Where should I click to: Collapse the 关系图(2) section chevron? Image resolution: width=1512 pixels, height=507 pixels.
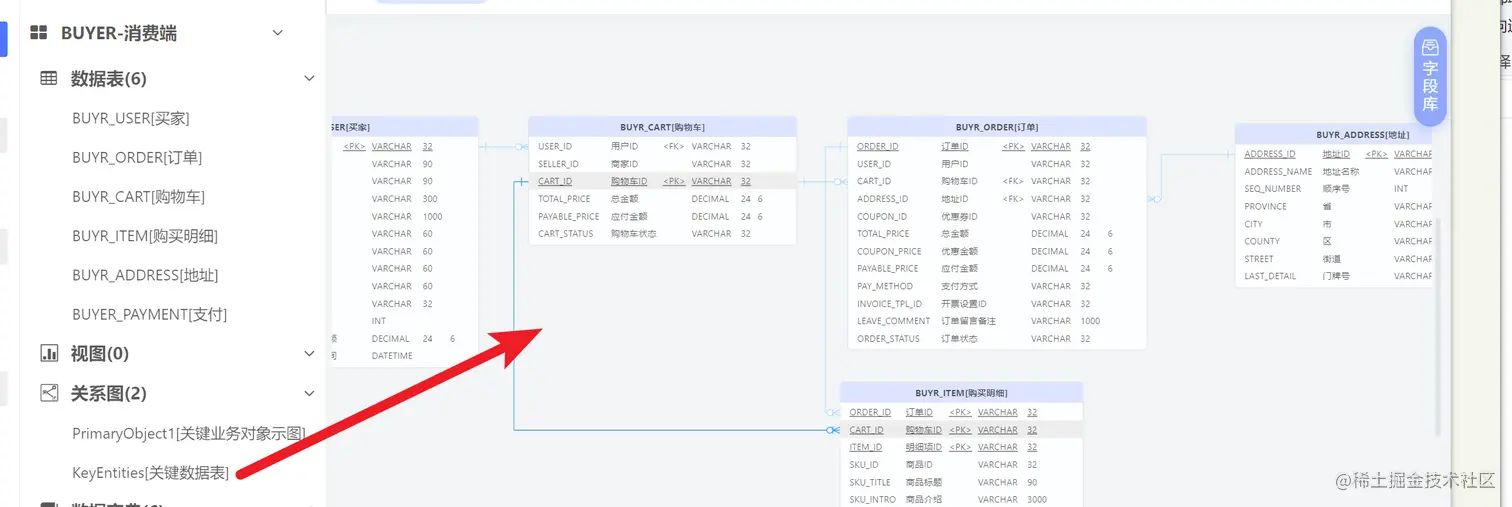(x=309, y=393)
